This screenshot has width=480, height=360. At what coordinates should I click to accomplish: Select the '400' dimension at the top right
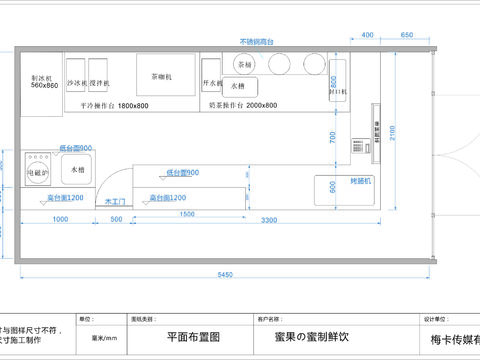[367, 35]
